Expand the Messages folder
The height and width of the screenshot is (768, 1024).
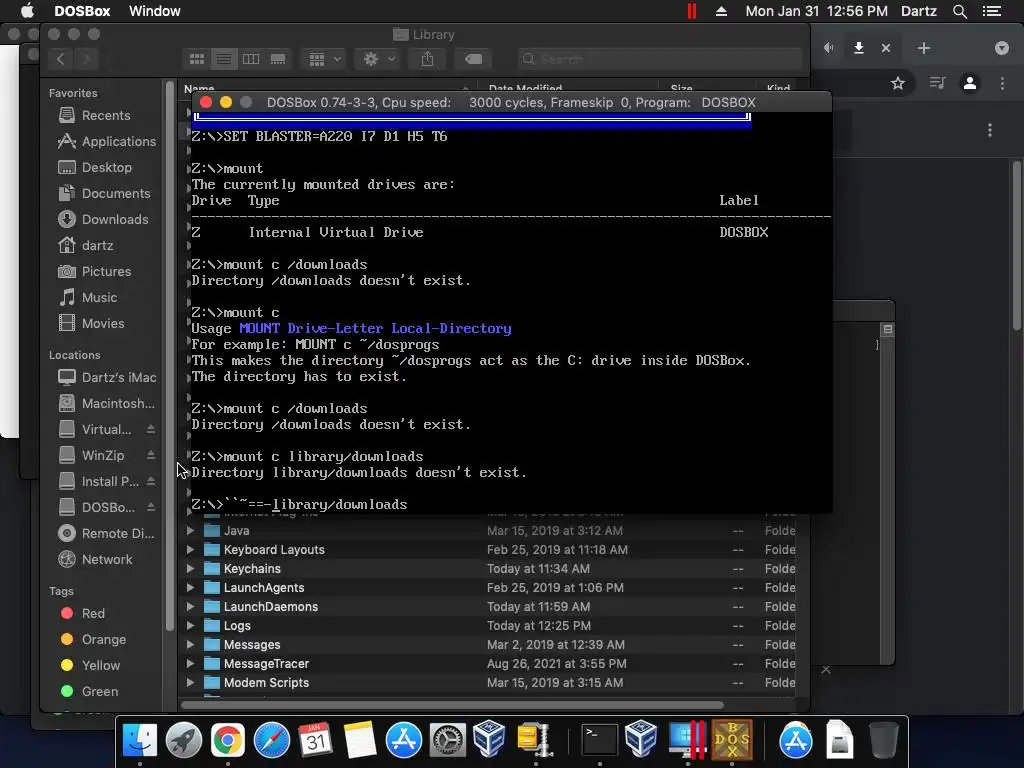point(190,645)
